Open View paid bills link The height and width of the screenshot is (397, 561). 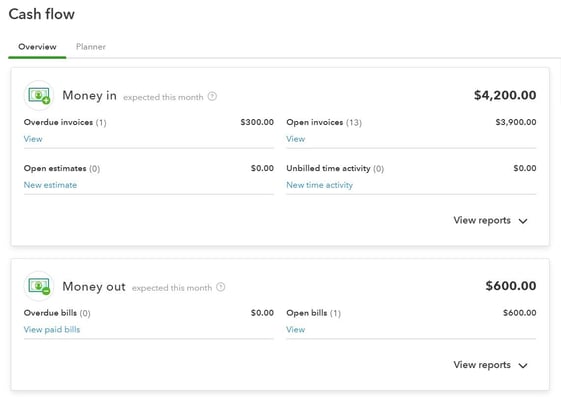click(x=52, y=330)
